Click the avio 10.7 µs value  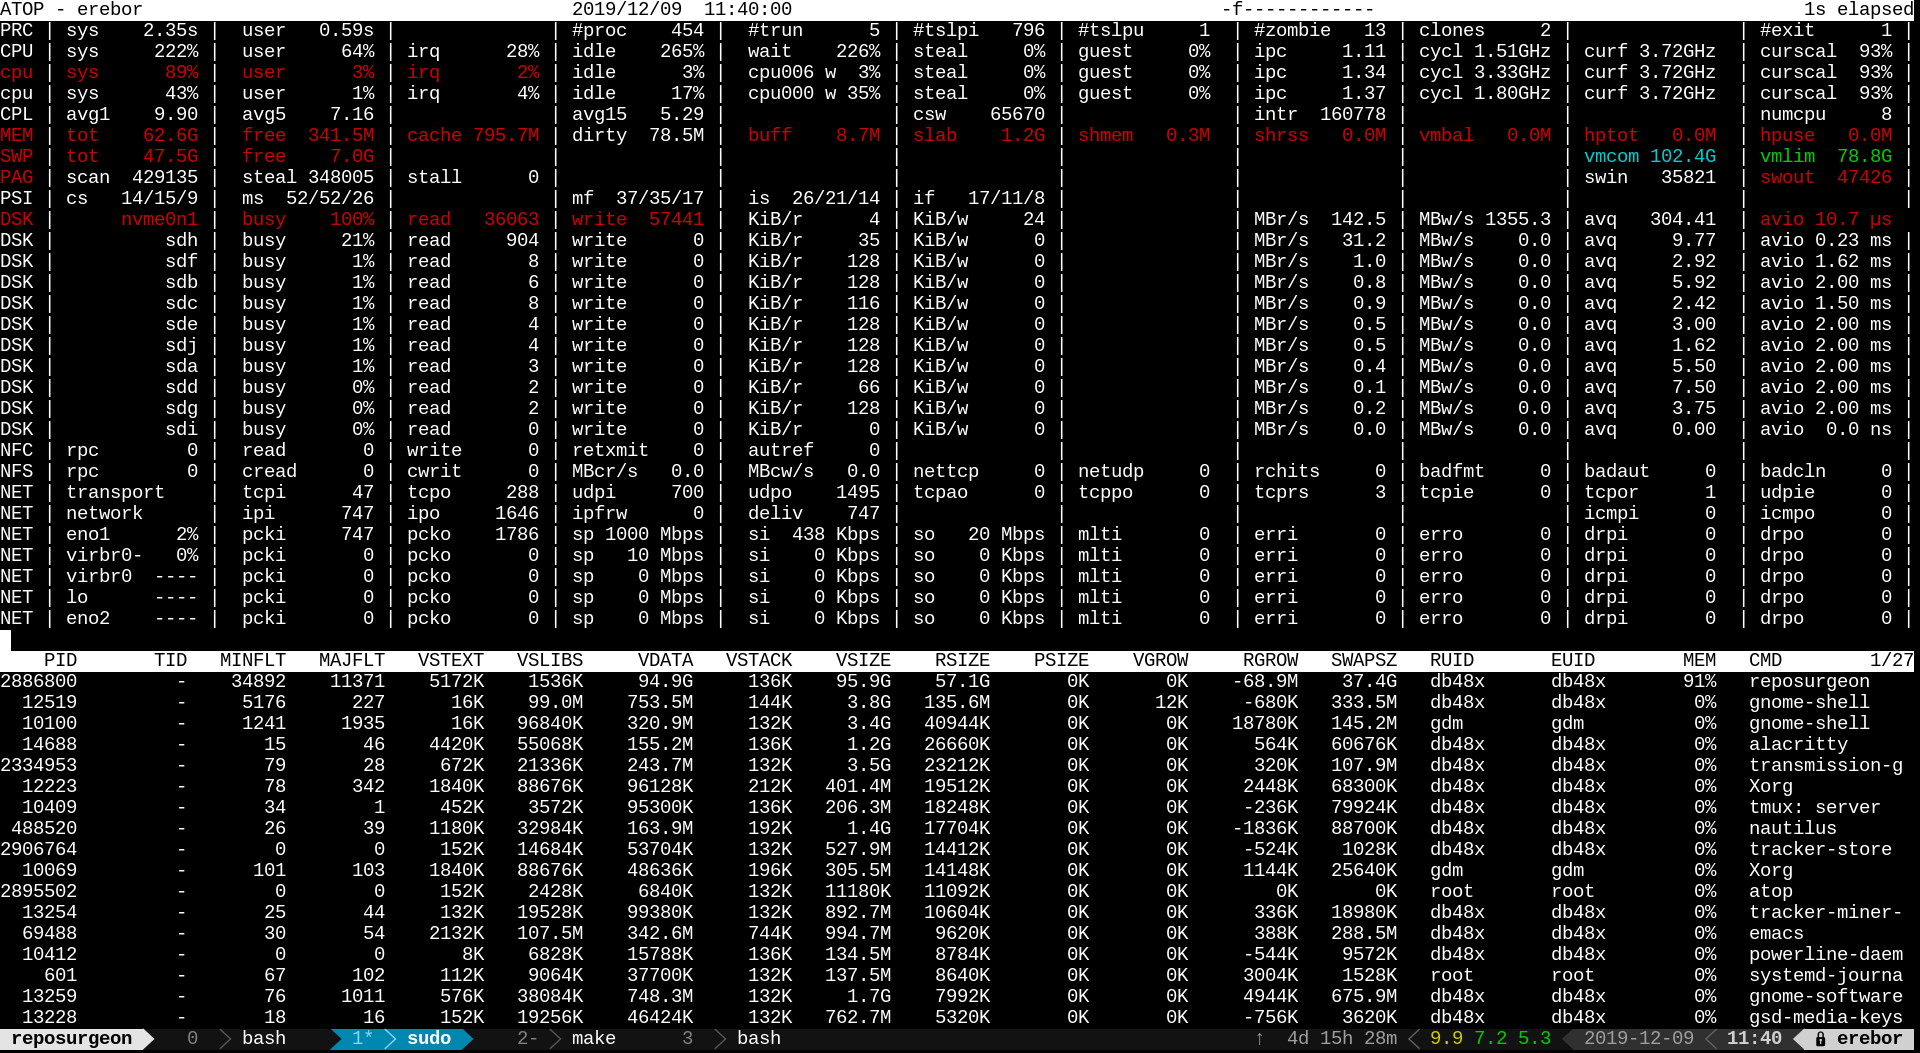pyautogui.click(x=1826, y=220)
